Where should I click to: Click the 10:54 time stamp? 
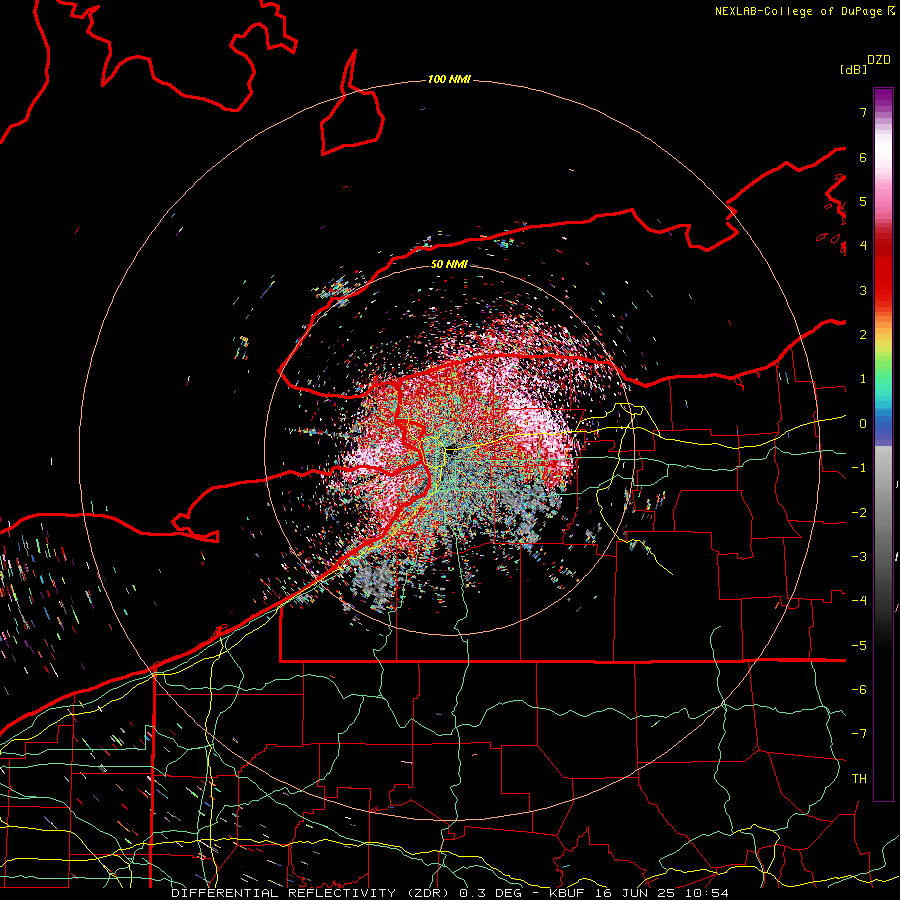point(706,893)
